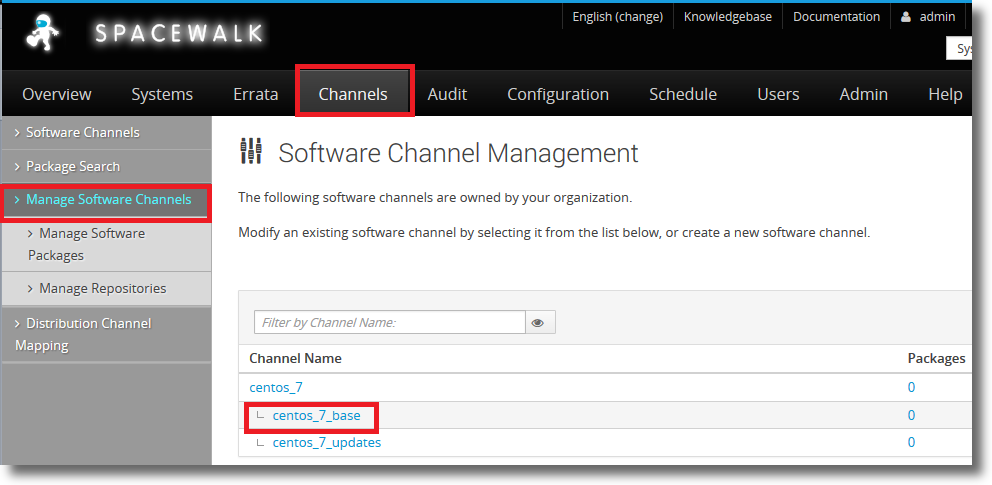Viewport: 992px width, 485px height.
Task: Open the Admin menu
Action: (x=864, y=94)
